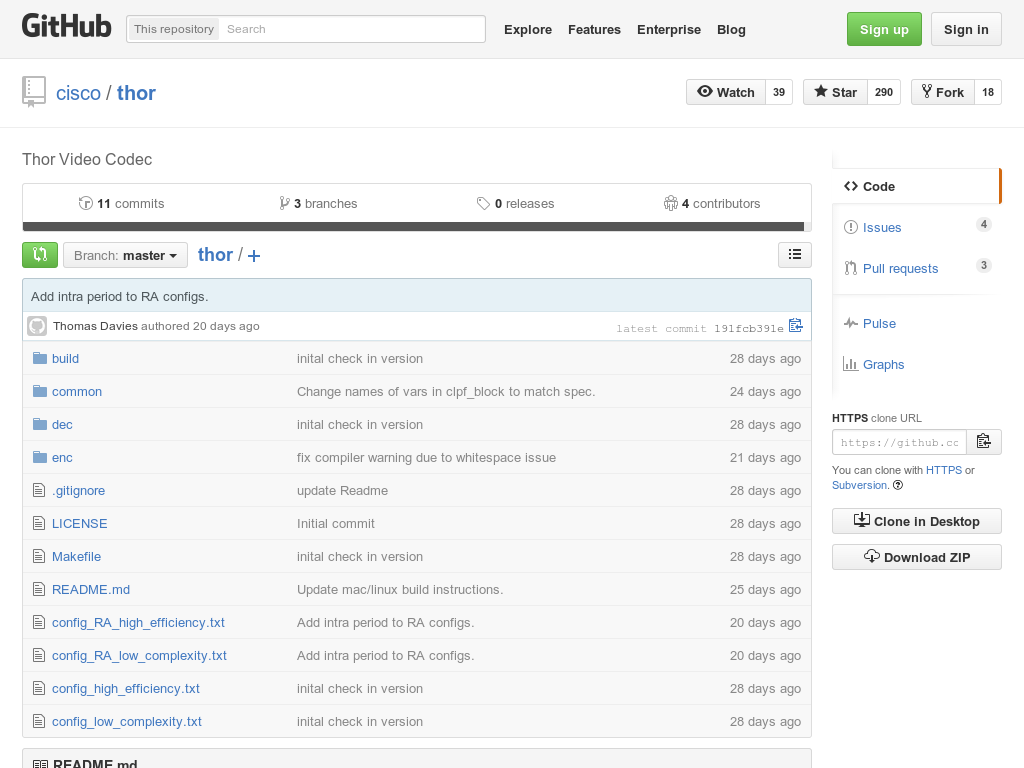The image size is (1024, 768).
Task: Click the language statistics color bar
Action: pos(417,227)
